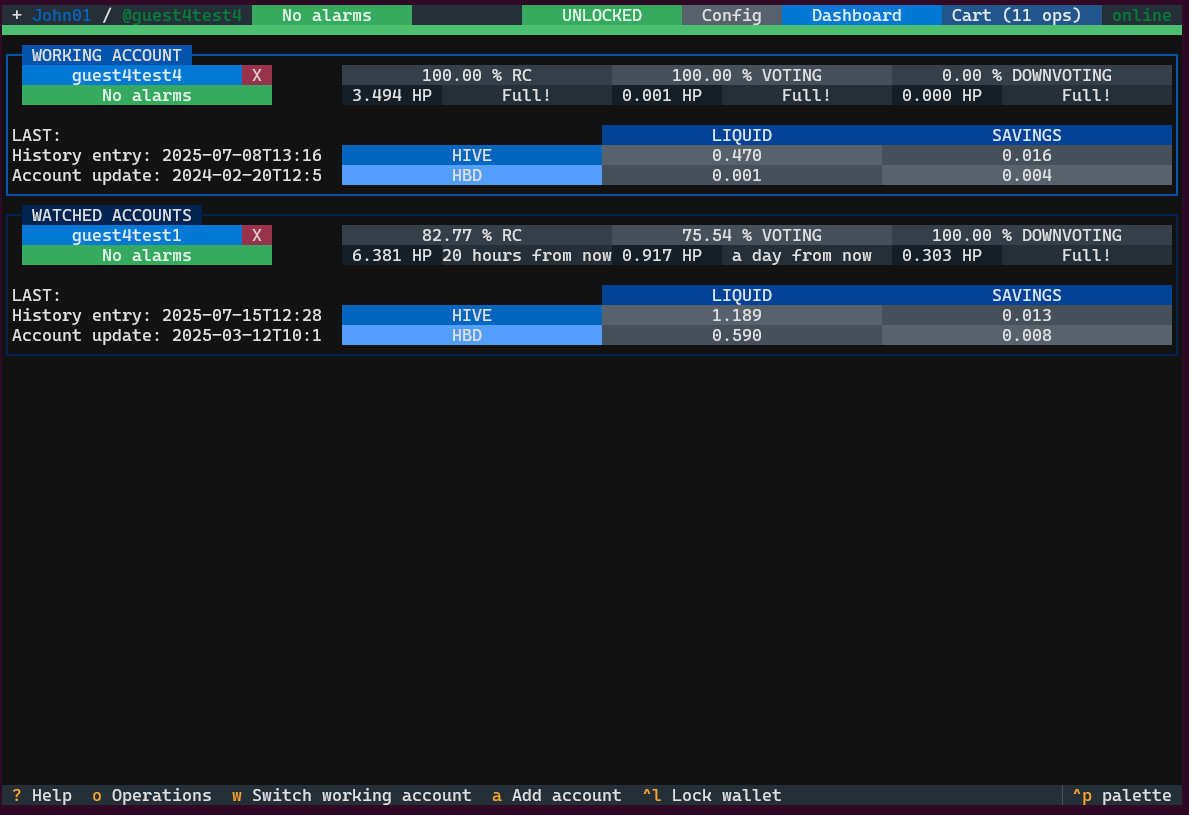The height and width of the screenshot is (815, 1189).
Task: Click the John01 profile name in header
Action: tap(61, 15)
